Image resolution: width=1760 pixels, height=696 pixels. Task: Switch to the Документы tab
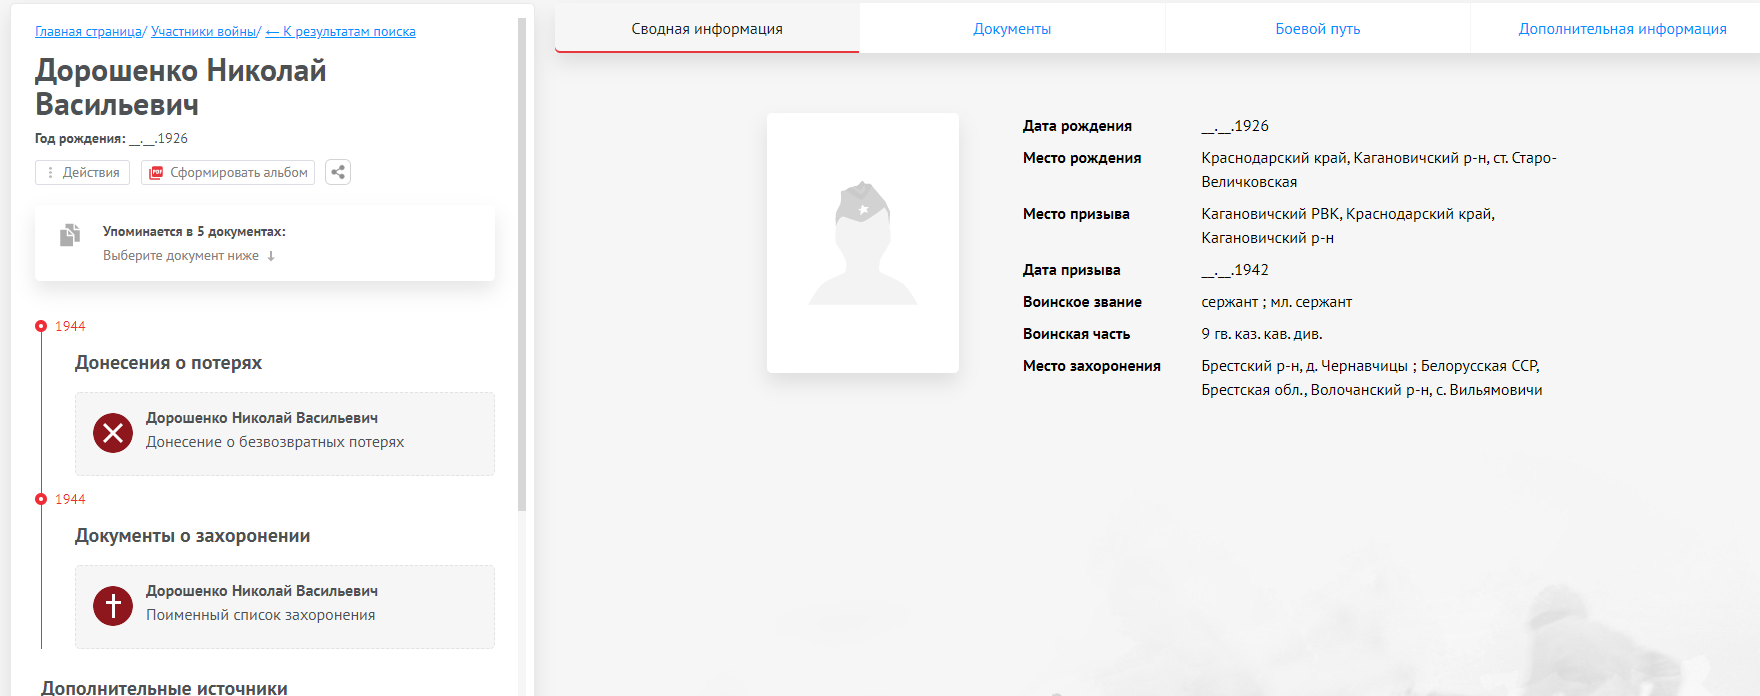point(1012,29)
